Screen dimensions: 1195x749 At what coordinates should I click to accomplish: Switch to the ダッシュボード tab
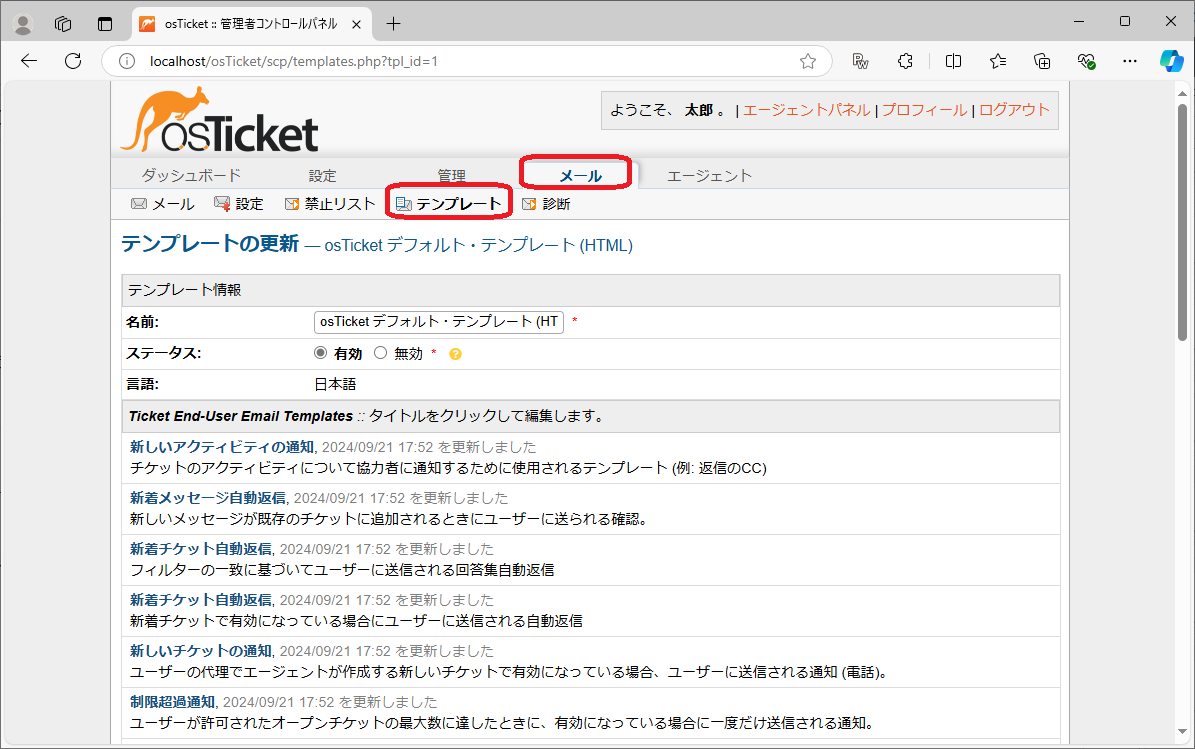(190, 174)
